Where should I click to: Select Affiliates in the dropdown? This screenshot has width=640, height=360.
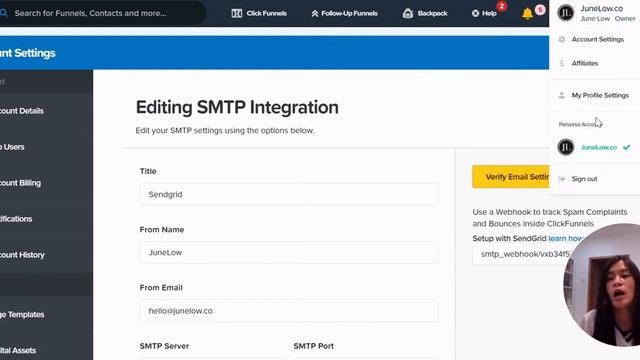584,63
